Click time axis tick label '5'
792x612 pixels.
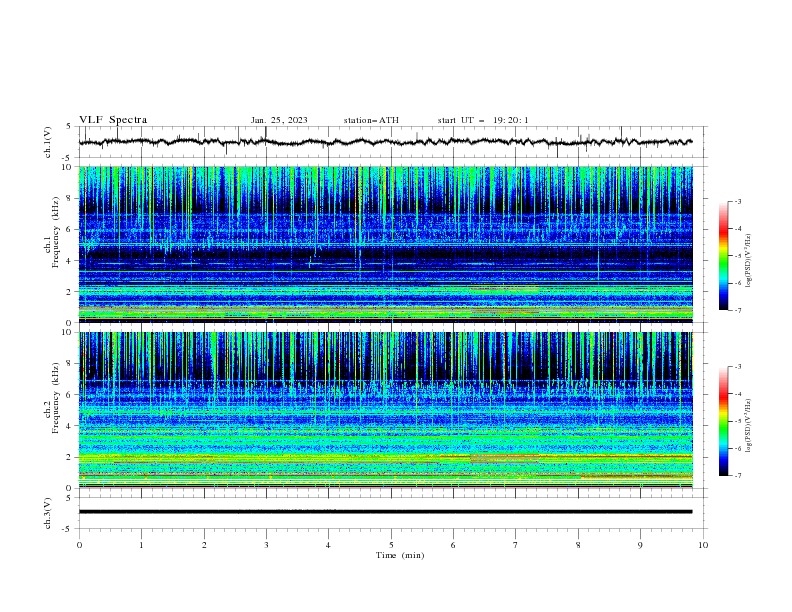tap(391, 545)
